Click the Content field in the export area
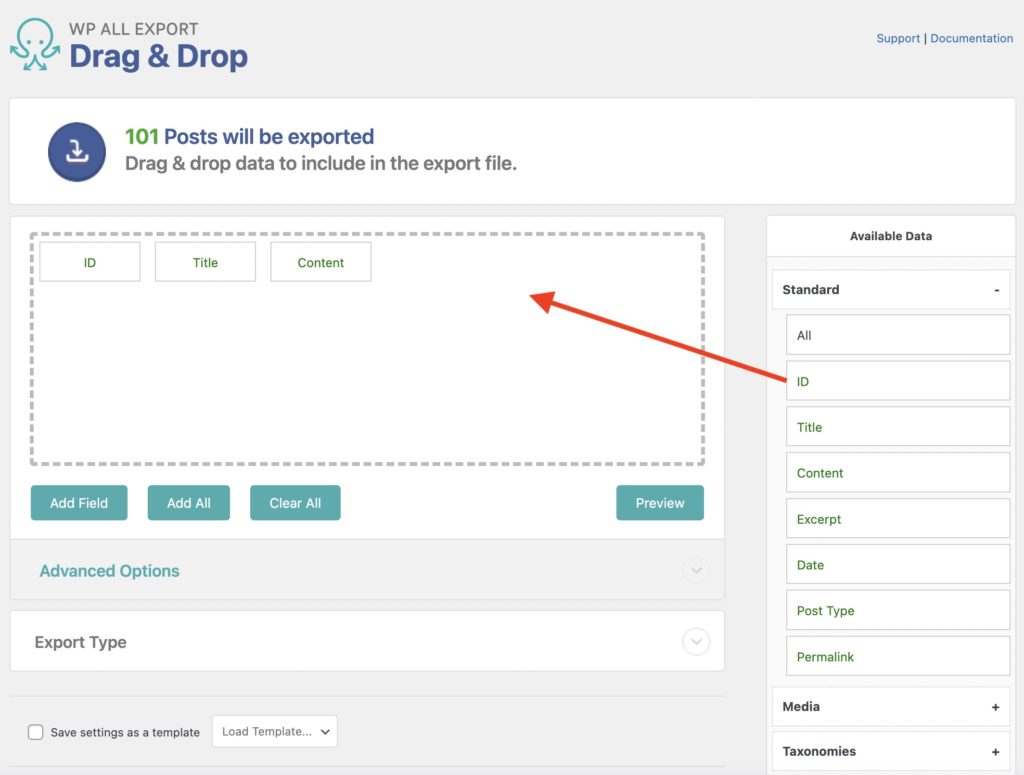The image size is (1024, 775). coord(320,261)
